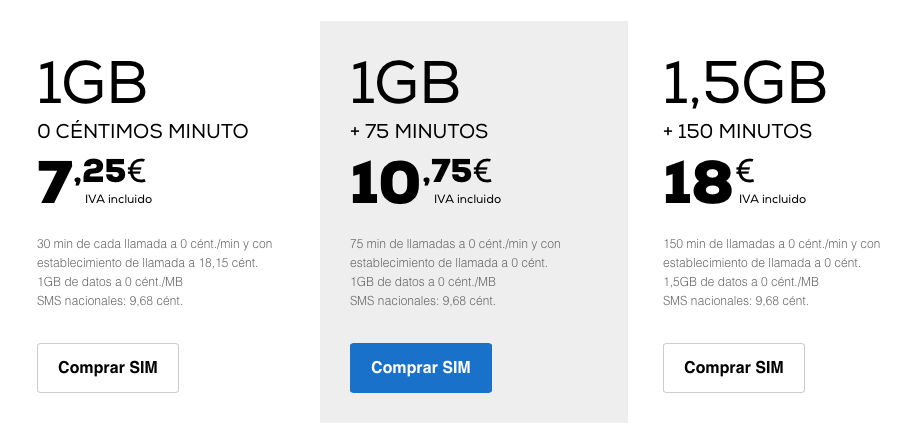Click the 7,25€ price
920x440 pixels.
pyautogui.click(x=92, y=181)
